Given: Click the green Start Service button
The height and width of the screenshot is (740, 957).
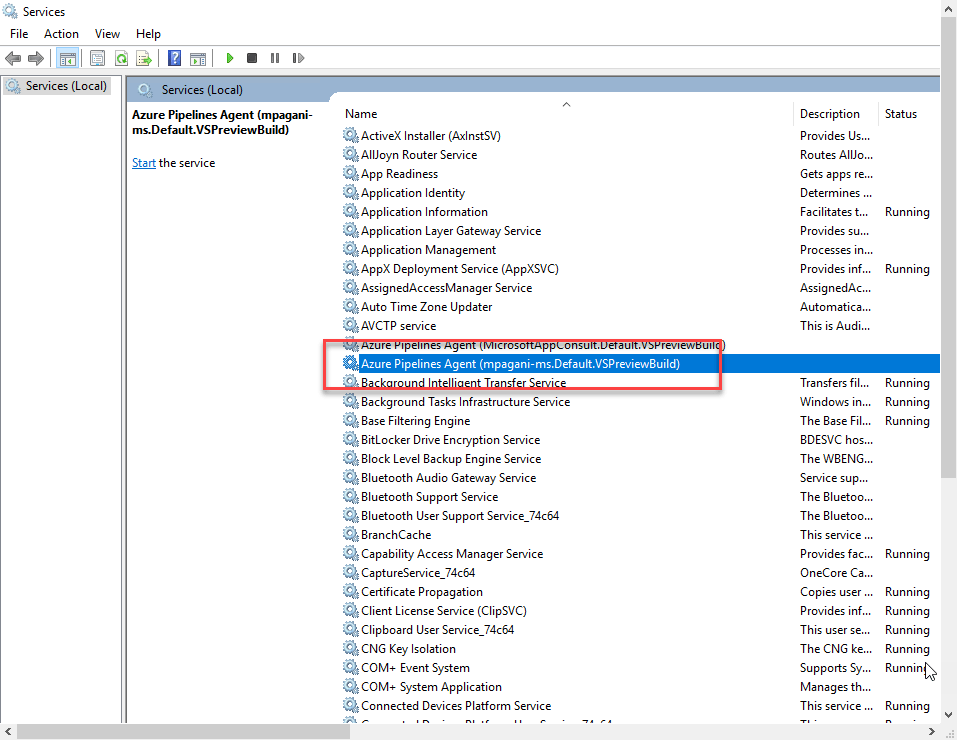Looking at the screenshot, I should coord(229,58).
